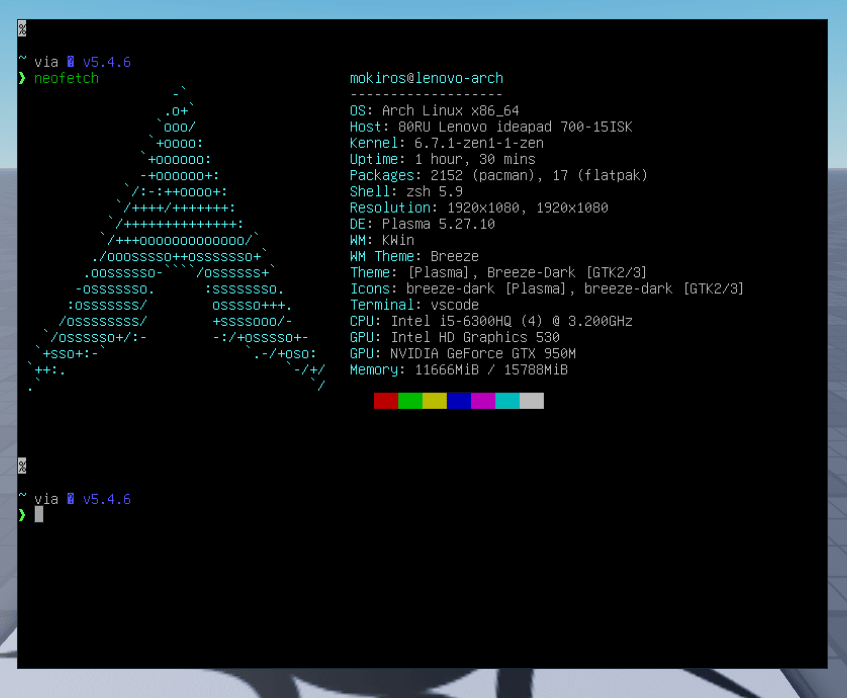This screenshot has width=847, height=698.
Task: Click the Icons 'breeze-dark [Plasma]' line
Action: point(547,289)
